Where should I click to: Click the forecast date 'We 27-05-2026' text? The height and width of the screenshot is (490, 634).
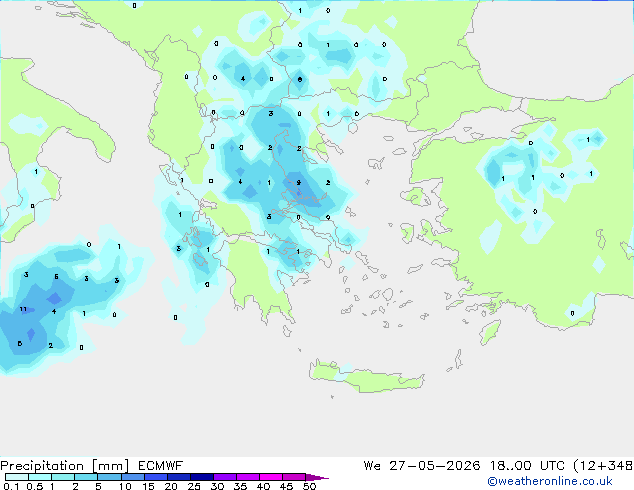coord(422,466)
